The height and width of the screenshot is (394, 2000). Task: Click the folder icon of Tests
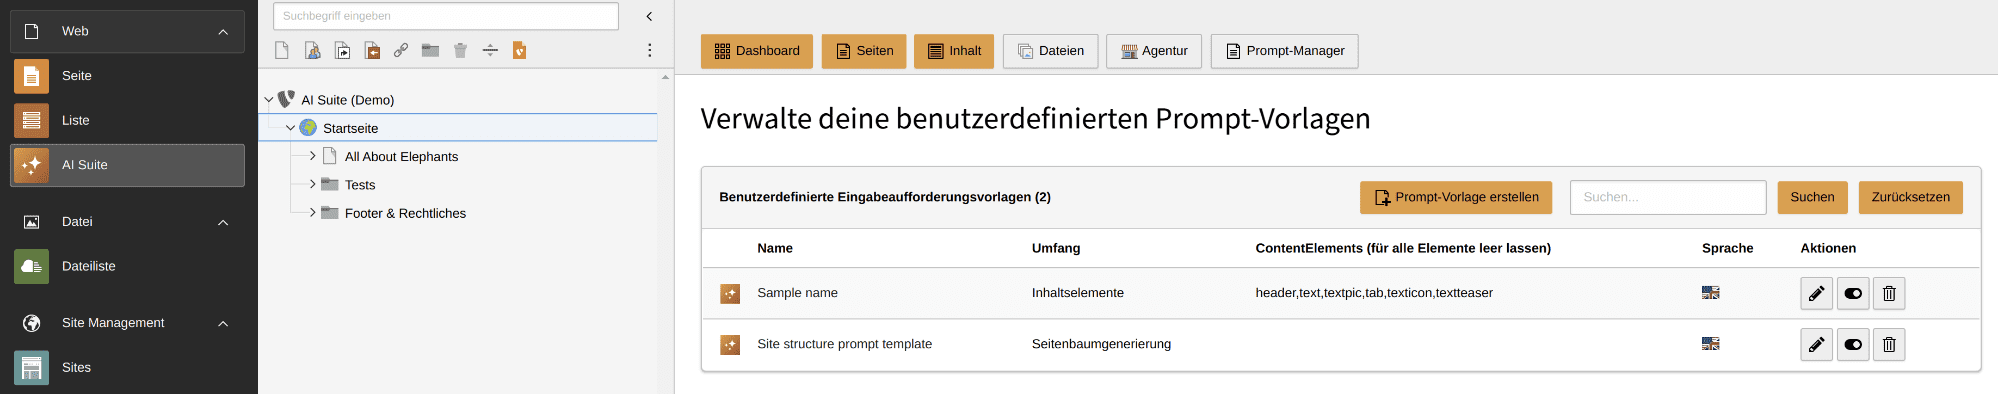[330, 184]
